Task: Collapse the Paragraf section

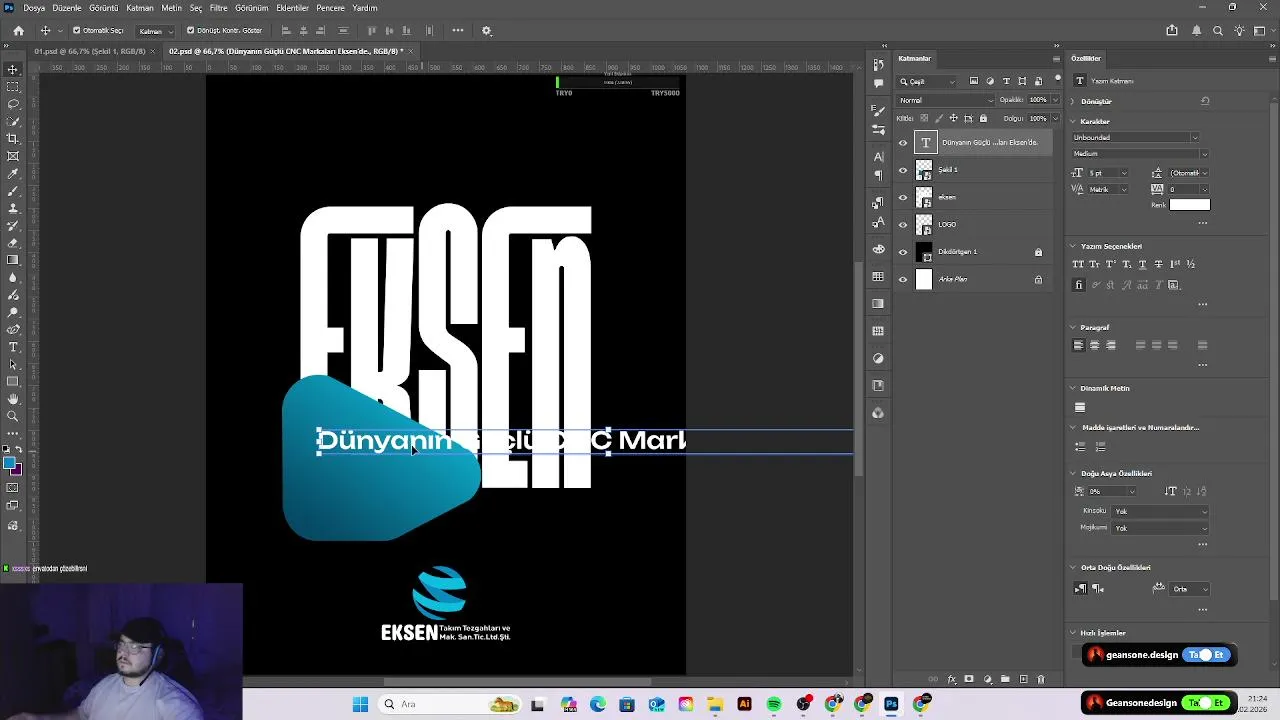Action: tap(1073, 327)
